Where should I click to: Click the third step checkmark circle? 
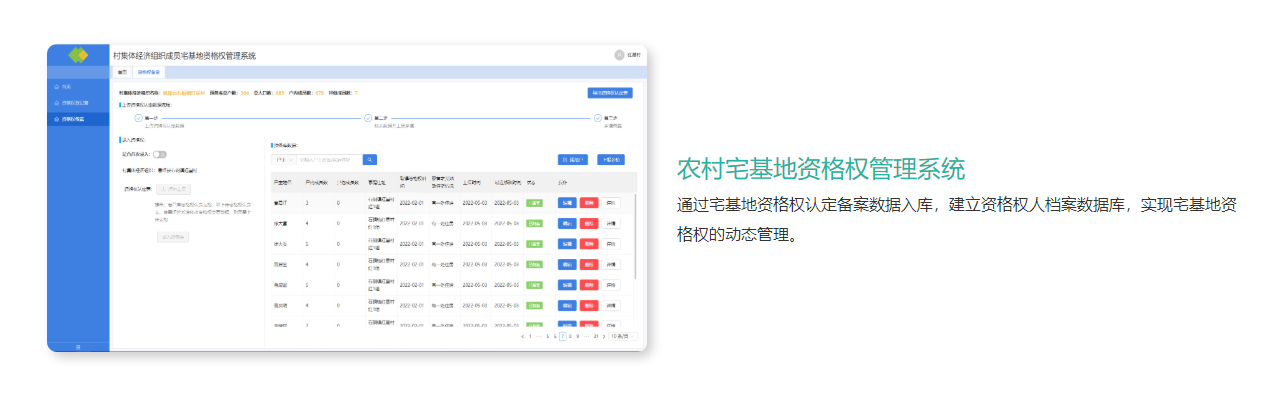[x=597, y=118]
